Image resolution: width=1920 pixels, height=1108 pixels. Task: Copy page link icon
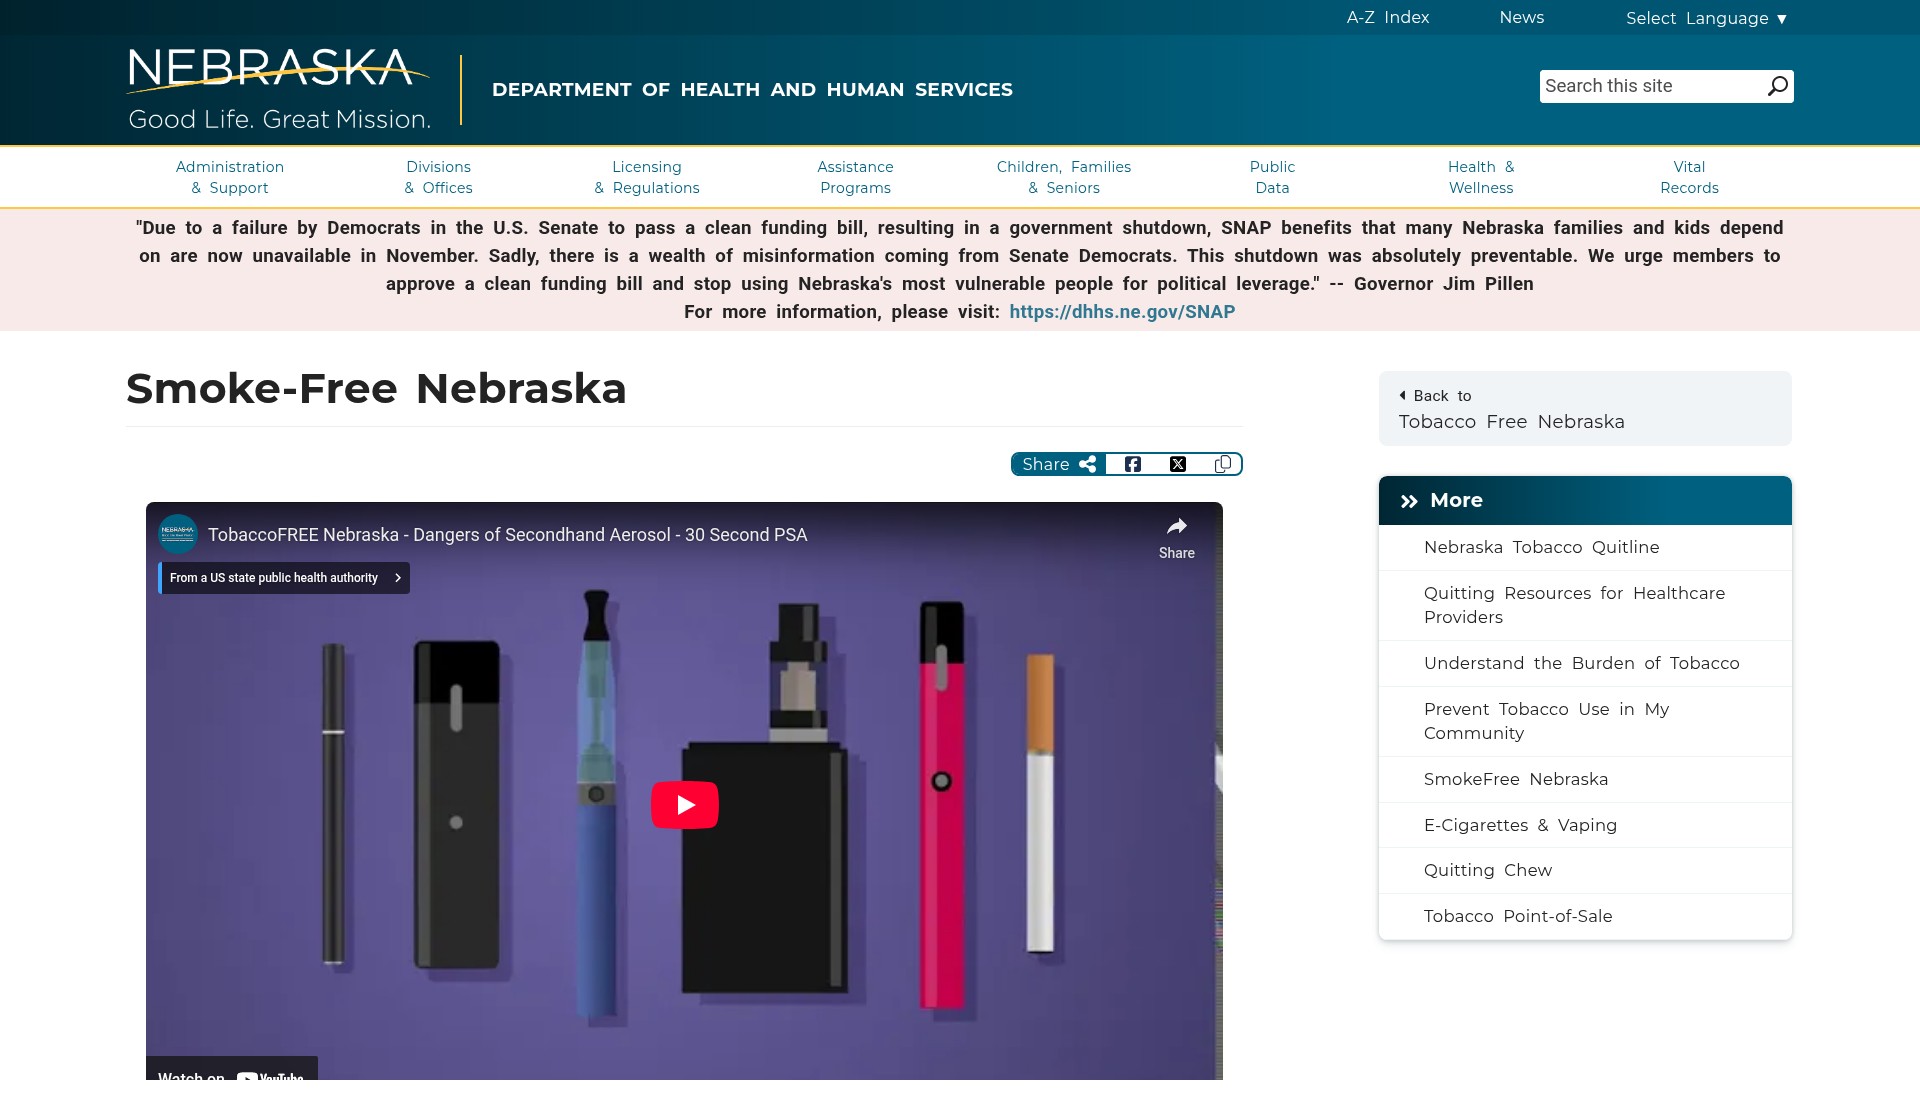(1222, 464)
